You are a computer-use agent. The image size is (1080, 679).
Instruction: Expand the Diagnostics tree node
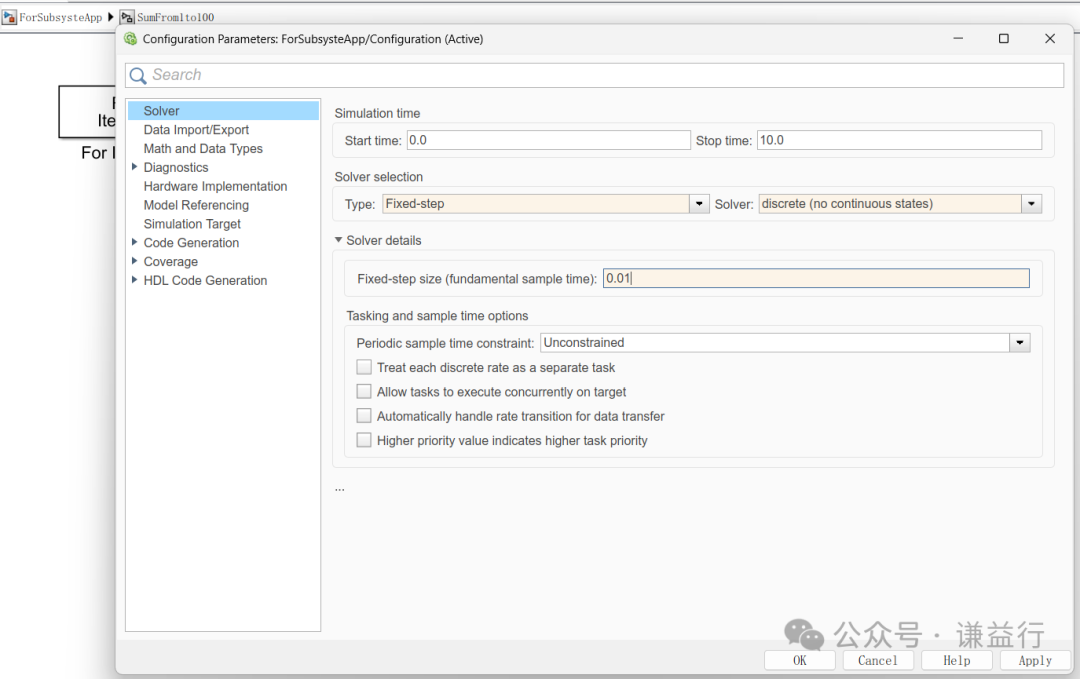point(134,167)
